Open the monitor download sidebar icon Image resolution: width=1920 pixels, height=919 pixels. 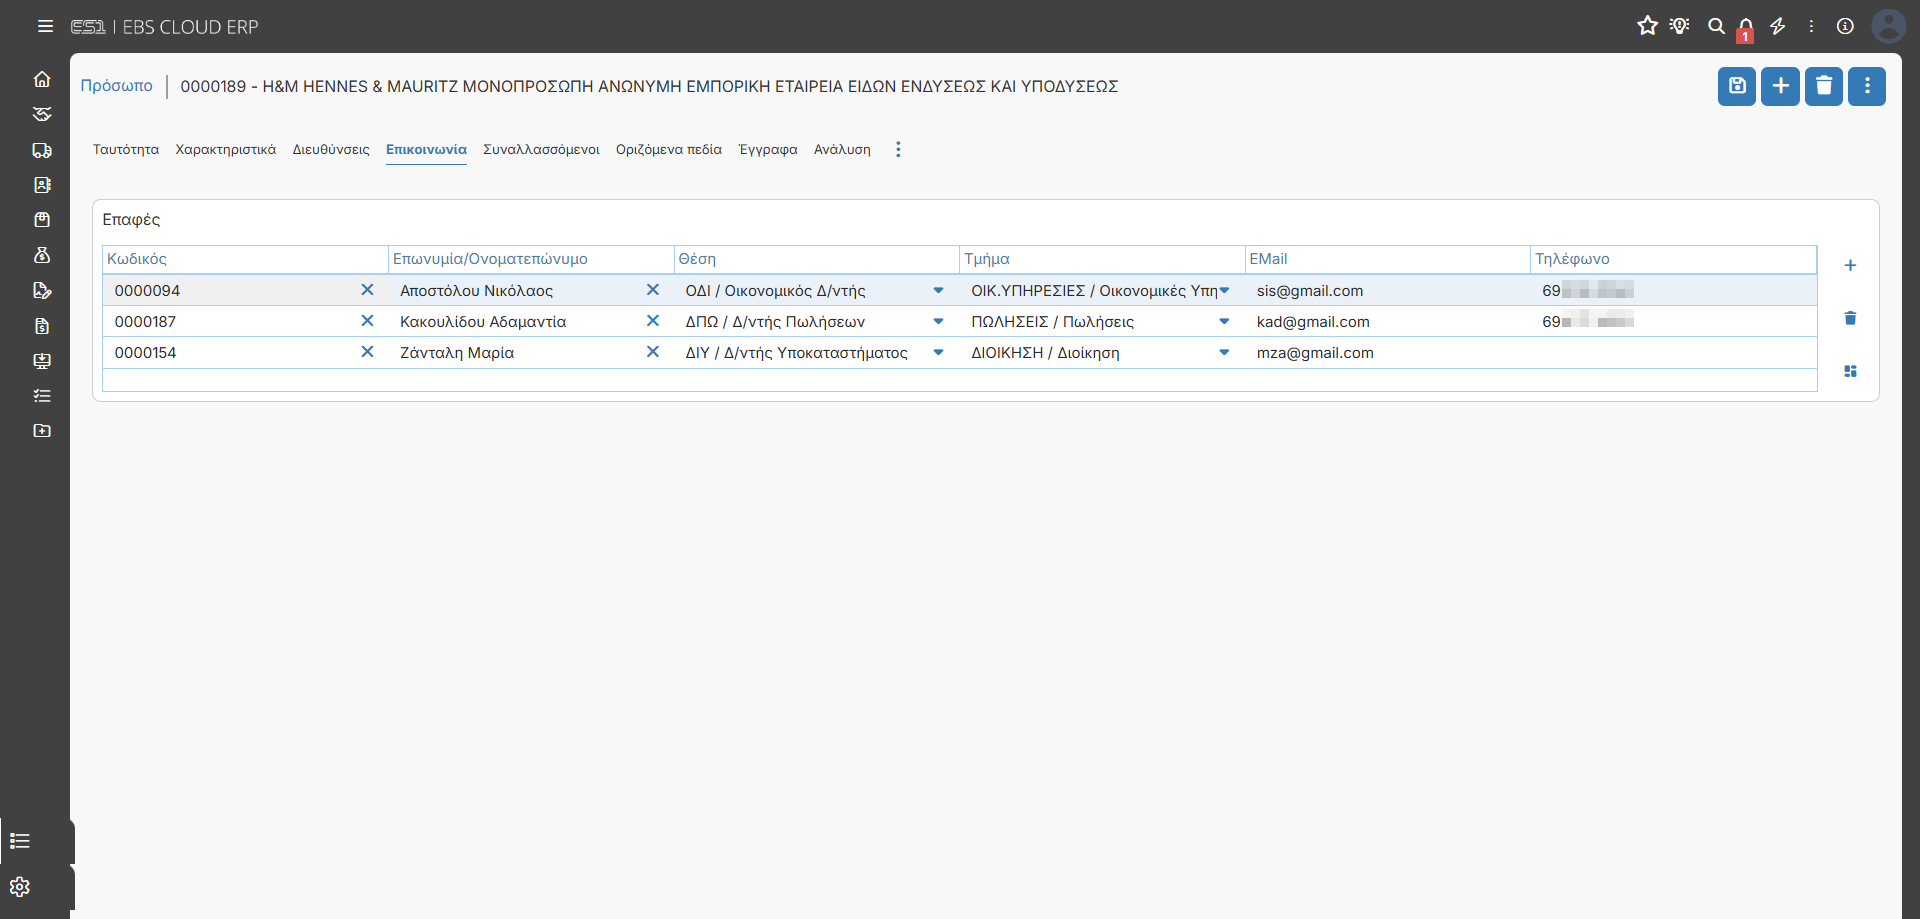(x=42, y=361)
